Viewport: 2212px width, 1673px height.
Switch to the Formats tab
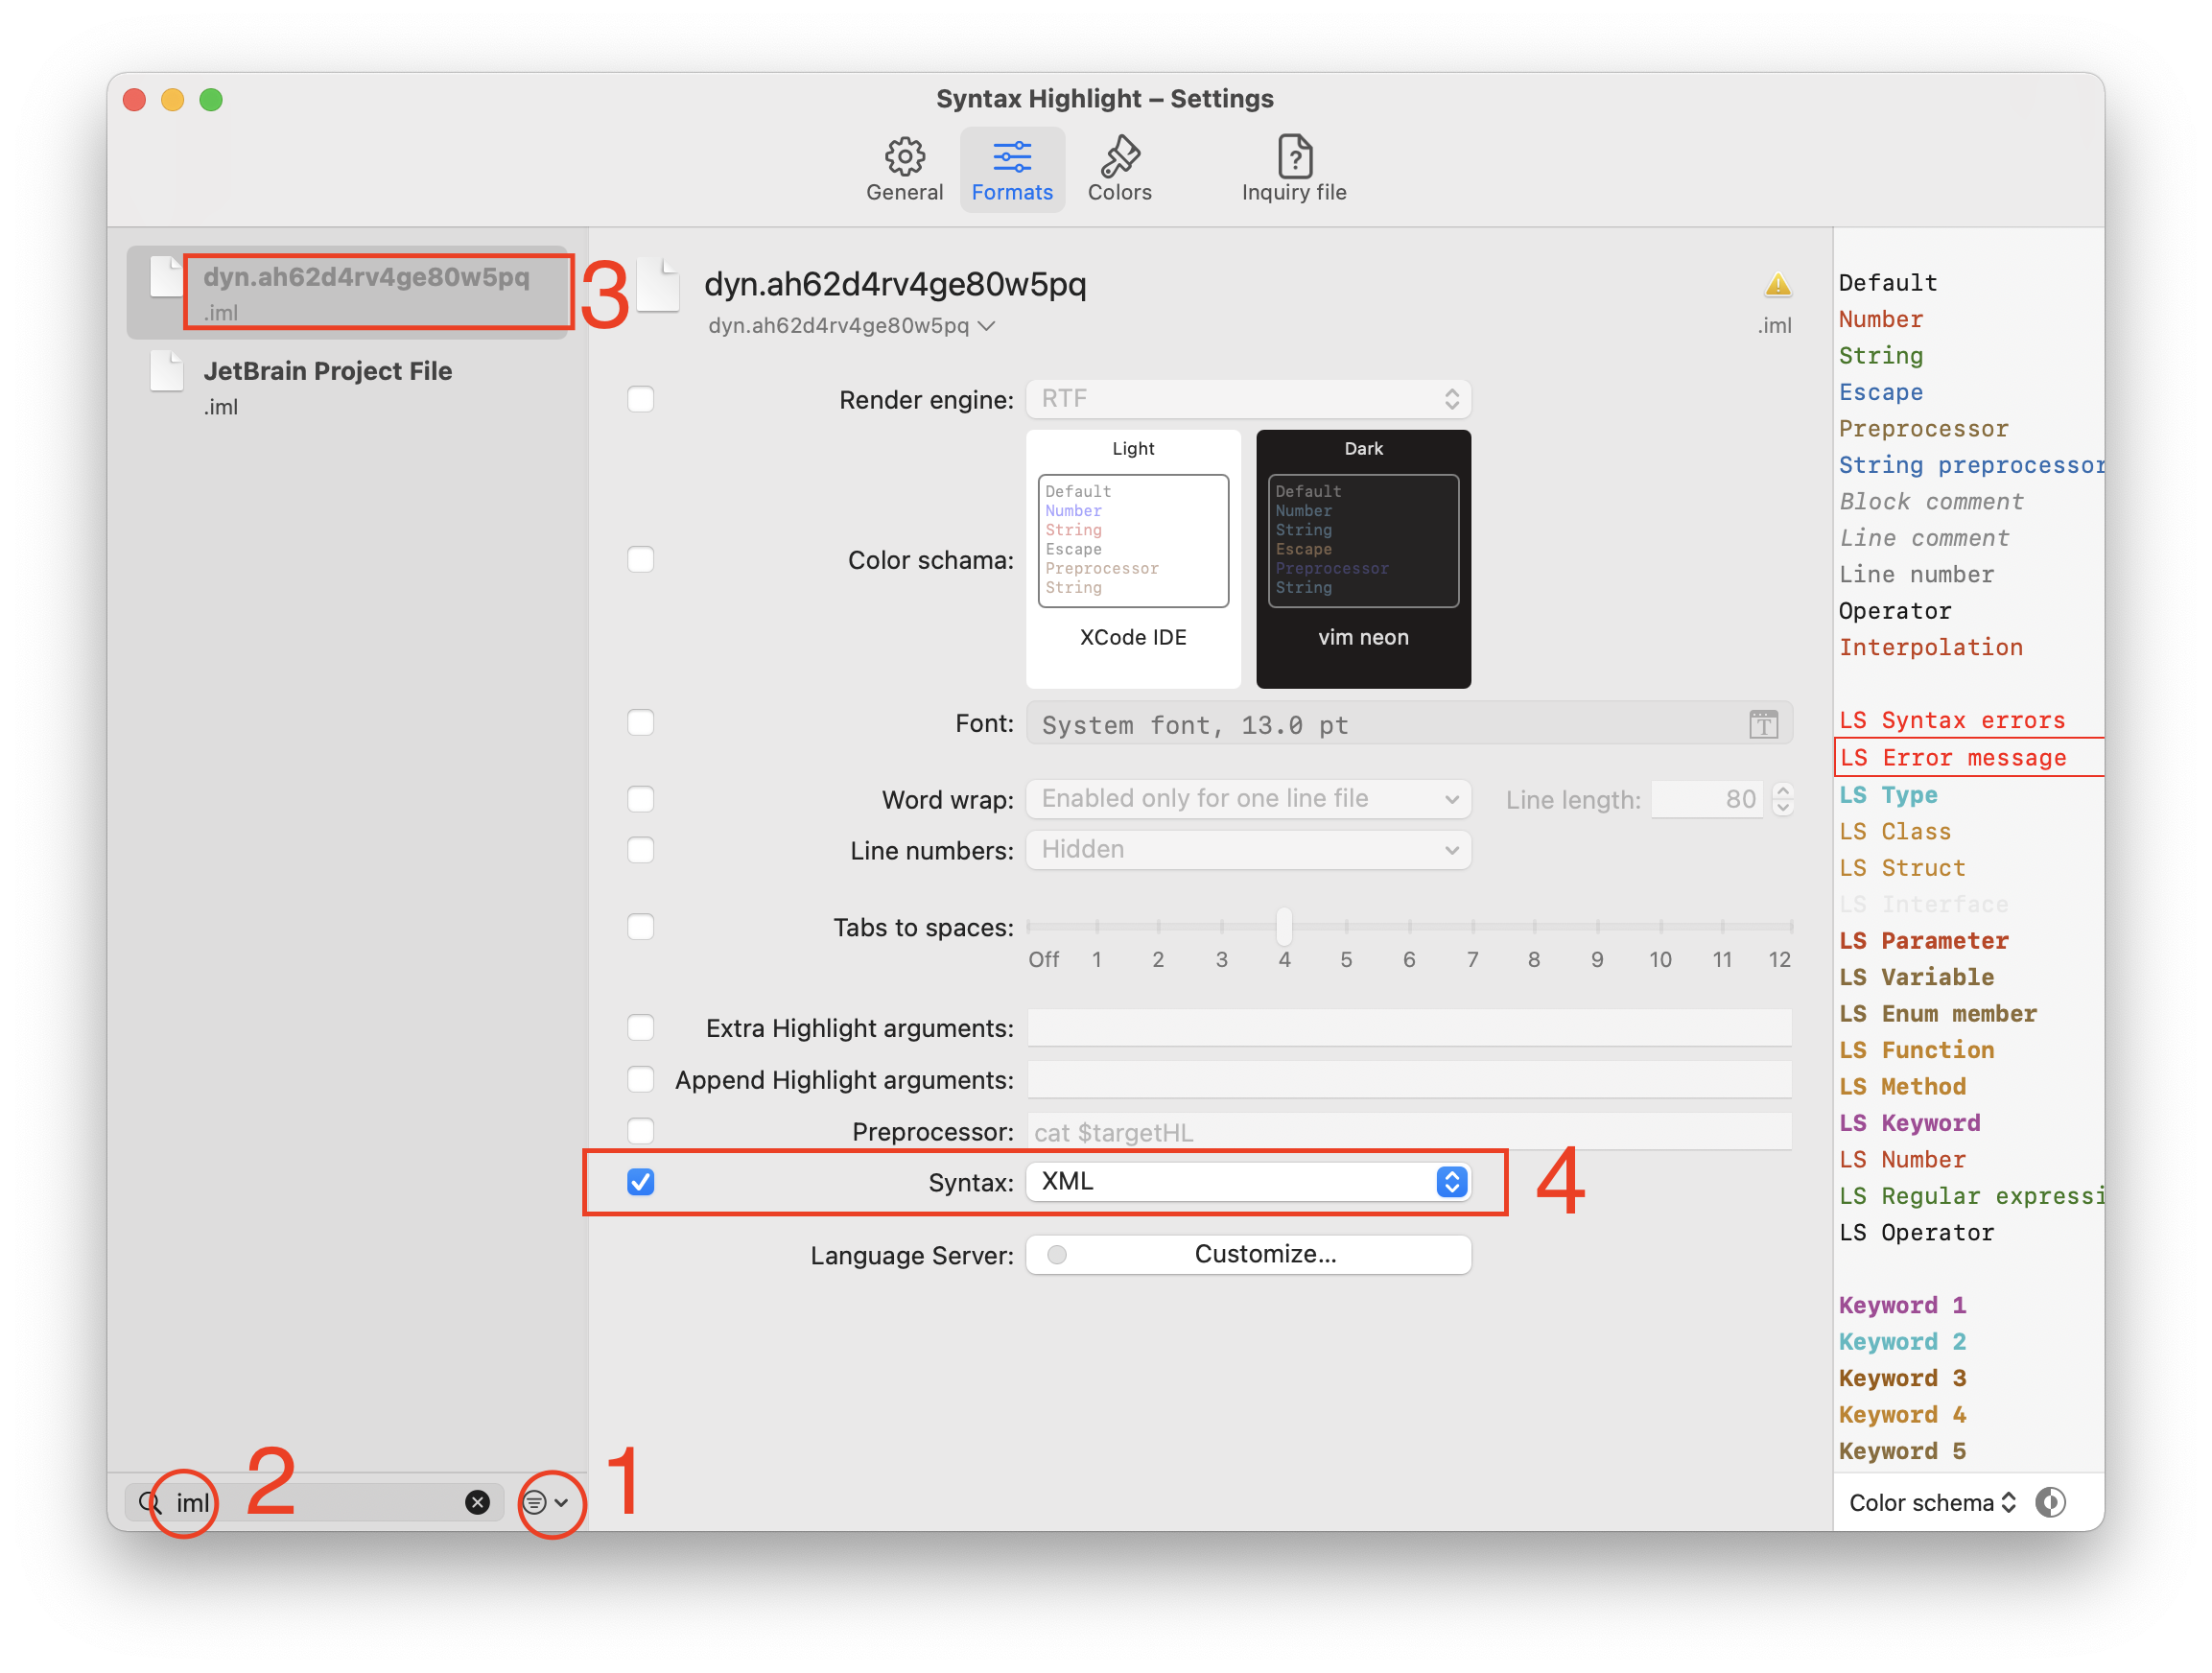click(1012, 169)
